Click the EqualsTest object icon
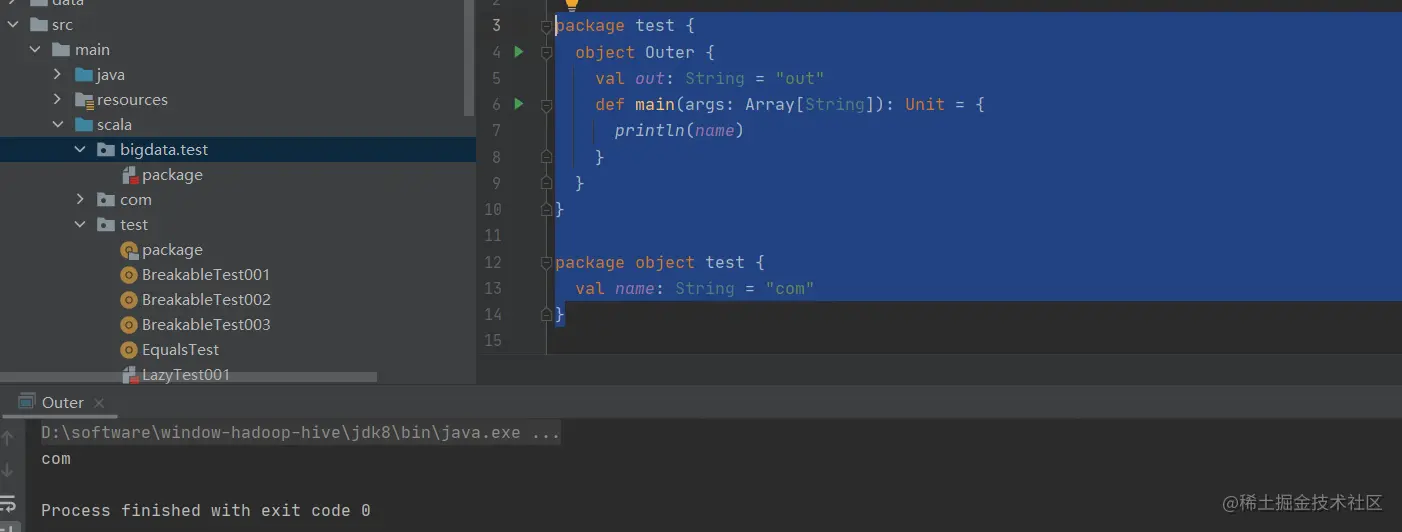The height and width of the screenshot is (532, 1402). tap(129, 350)
